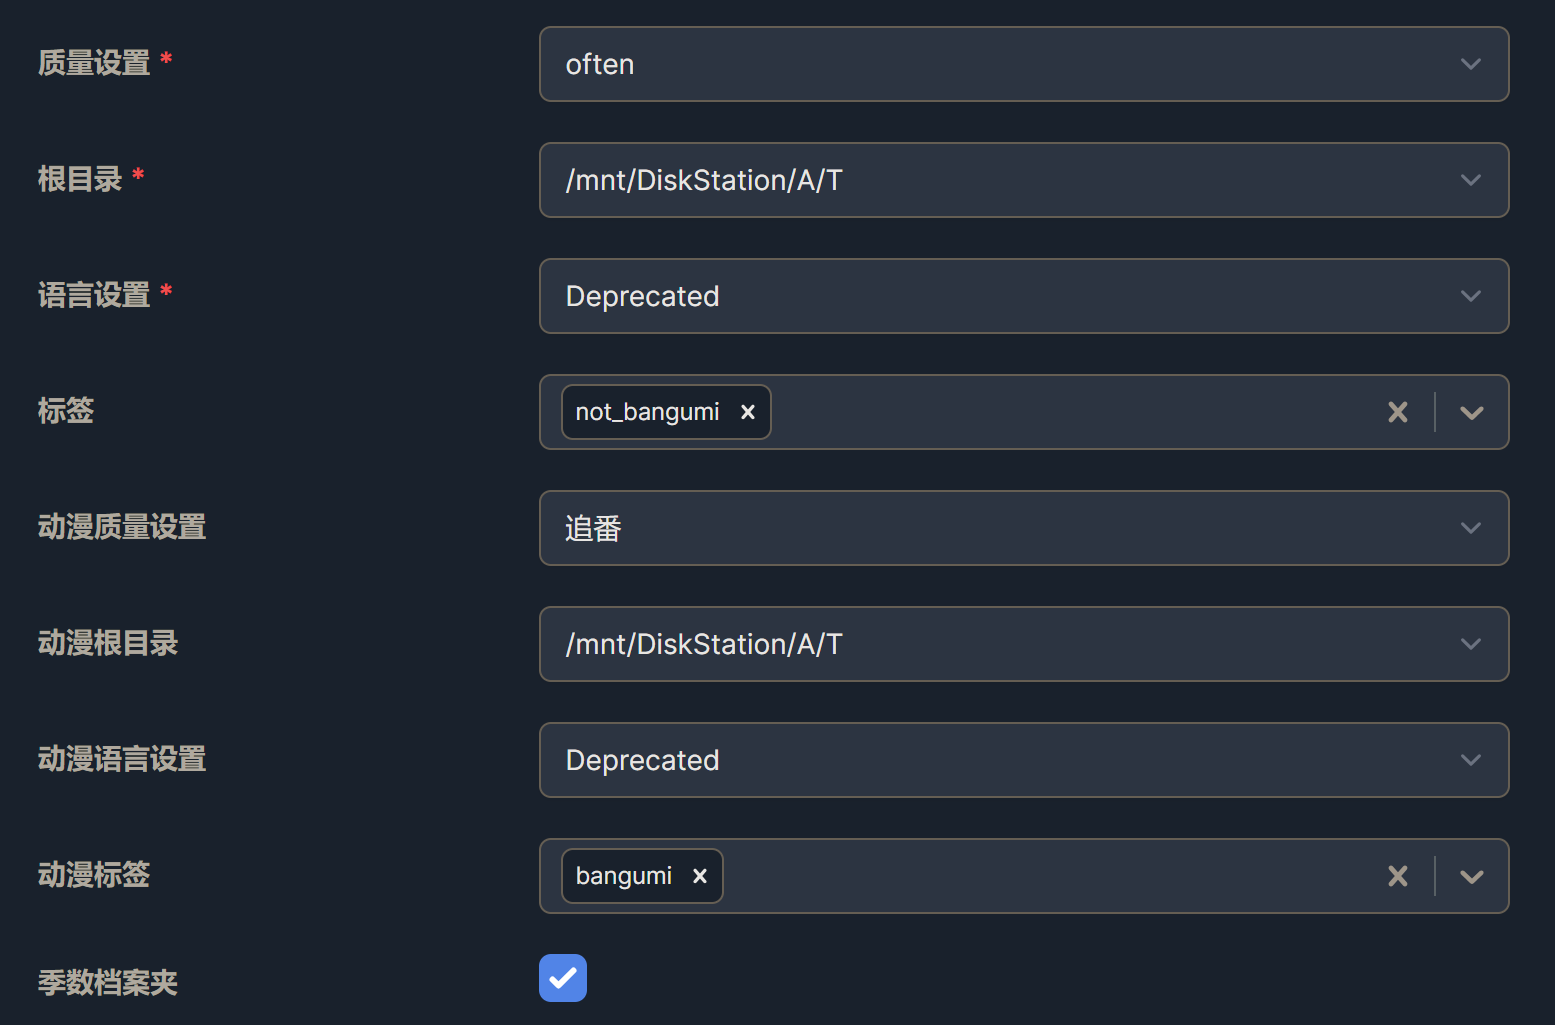
Task: Click empty area in 动漫标签 input field
Action: click(x=1050, y=876)
